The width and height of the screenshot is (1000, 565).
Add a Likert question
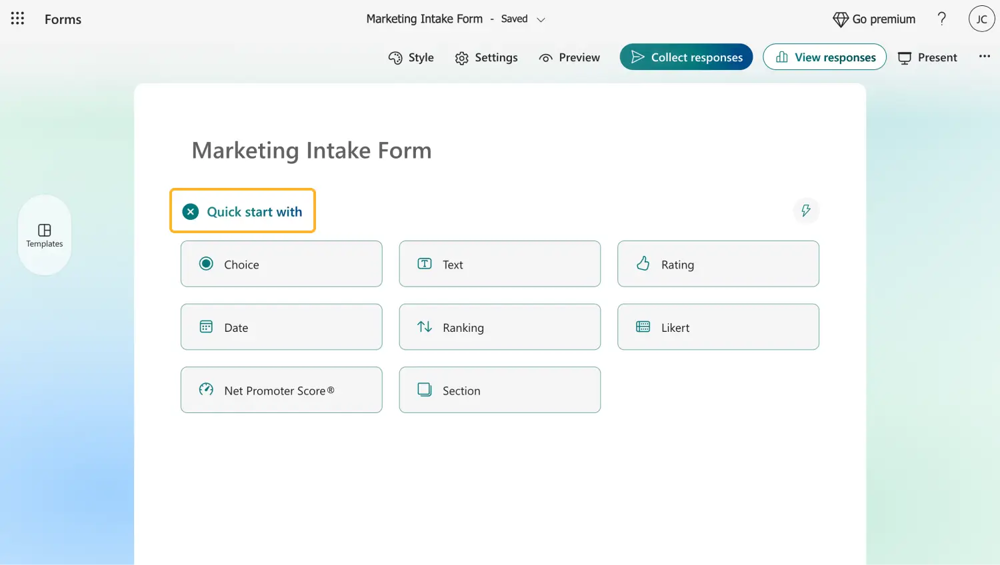tap(718, 327)
